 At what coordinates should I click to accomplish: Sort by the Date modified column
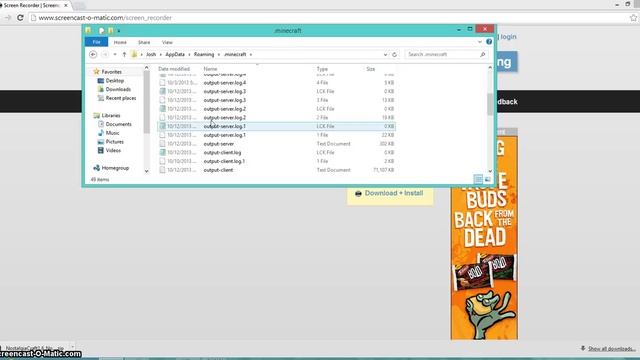coord(174,69)
